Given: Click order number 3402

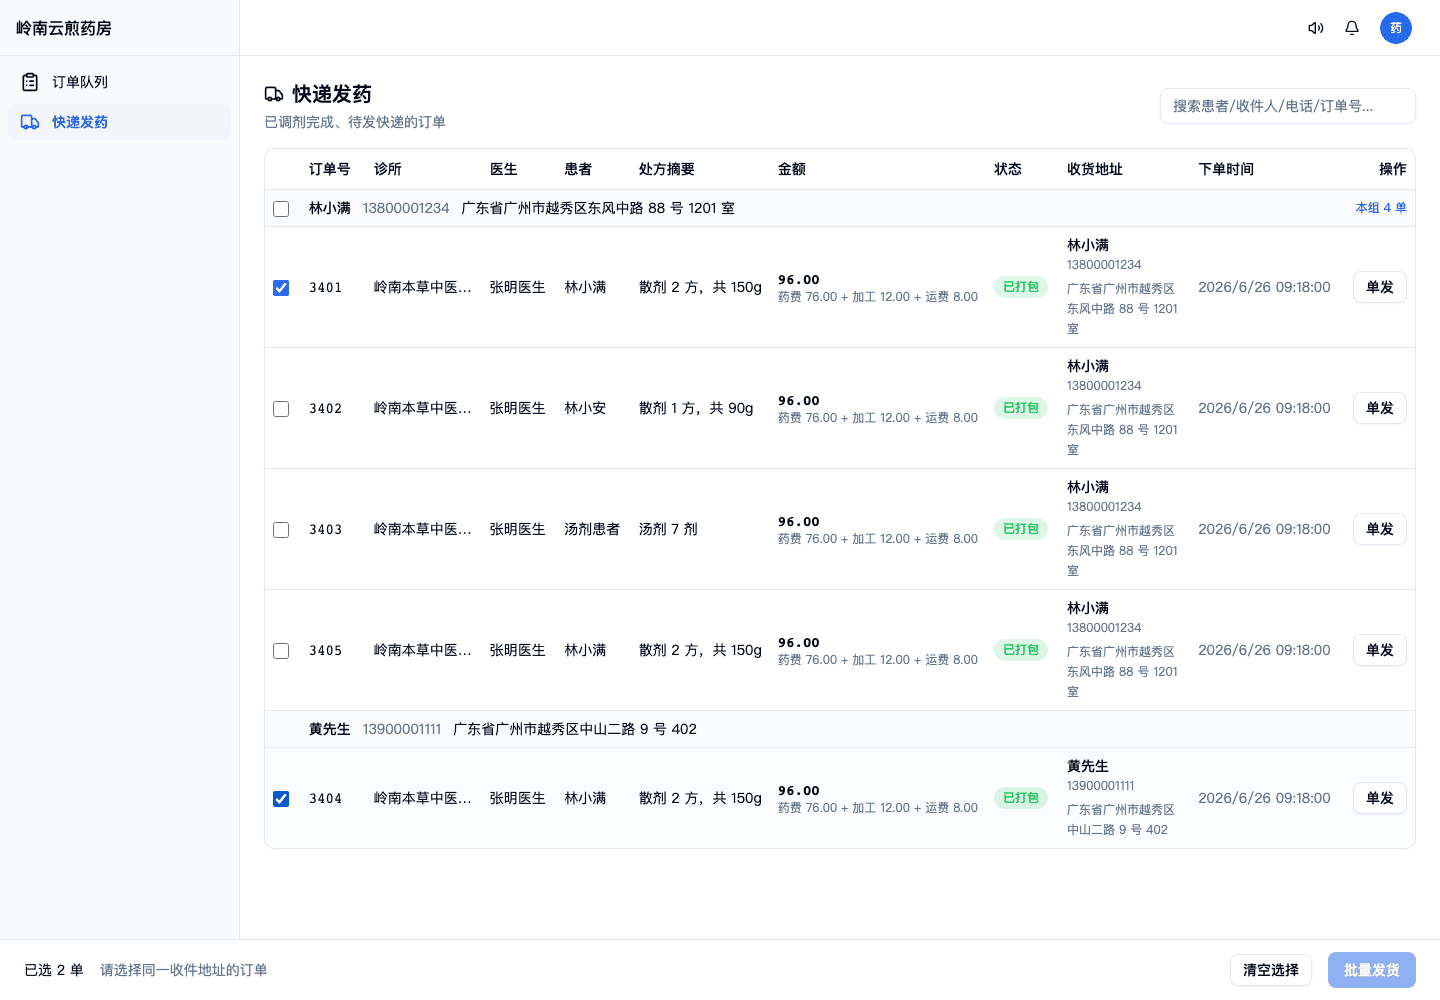Looking at the screenshot, I should (325, 409).
